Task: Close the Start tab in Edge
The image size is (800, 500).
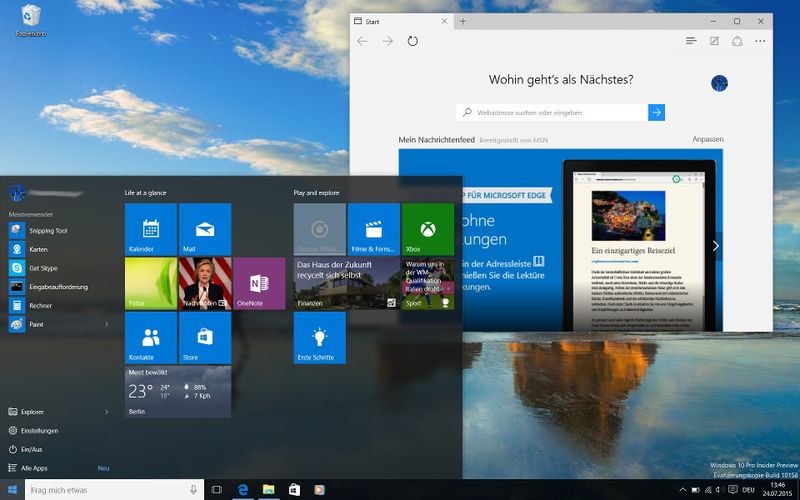Action: [x=444, y=21]
